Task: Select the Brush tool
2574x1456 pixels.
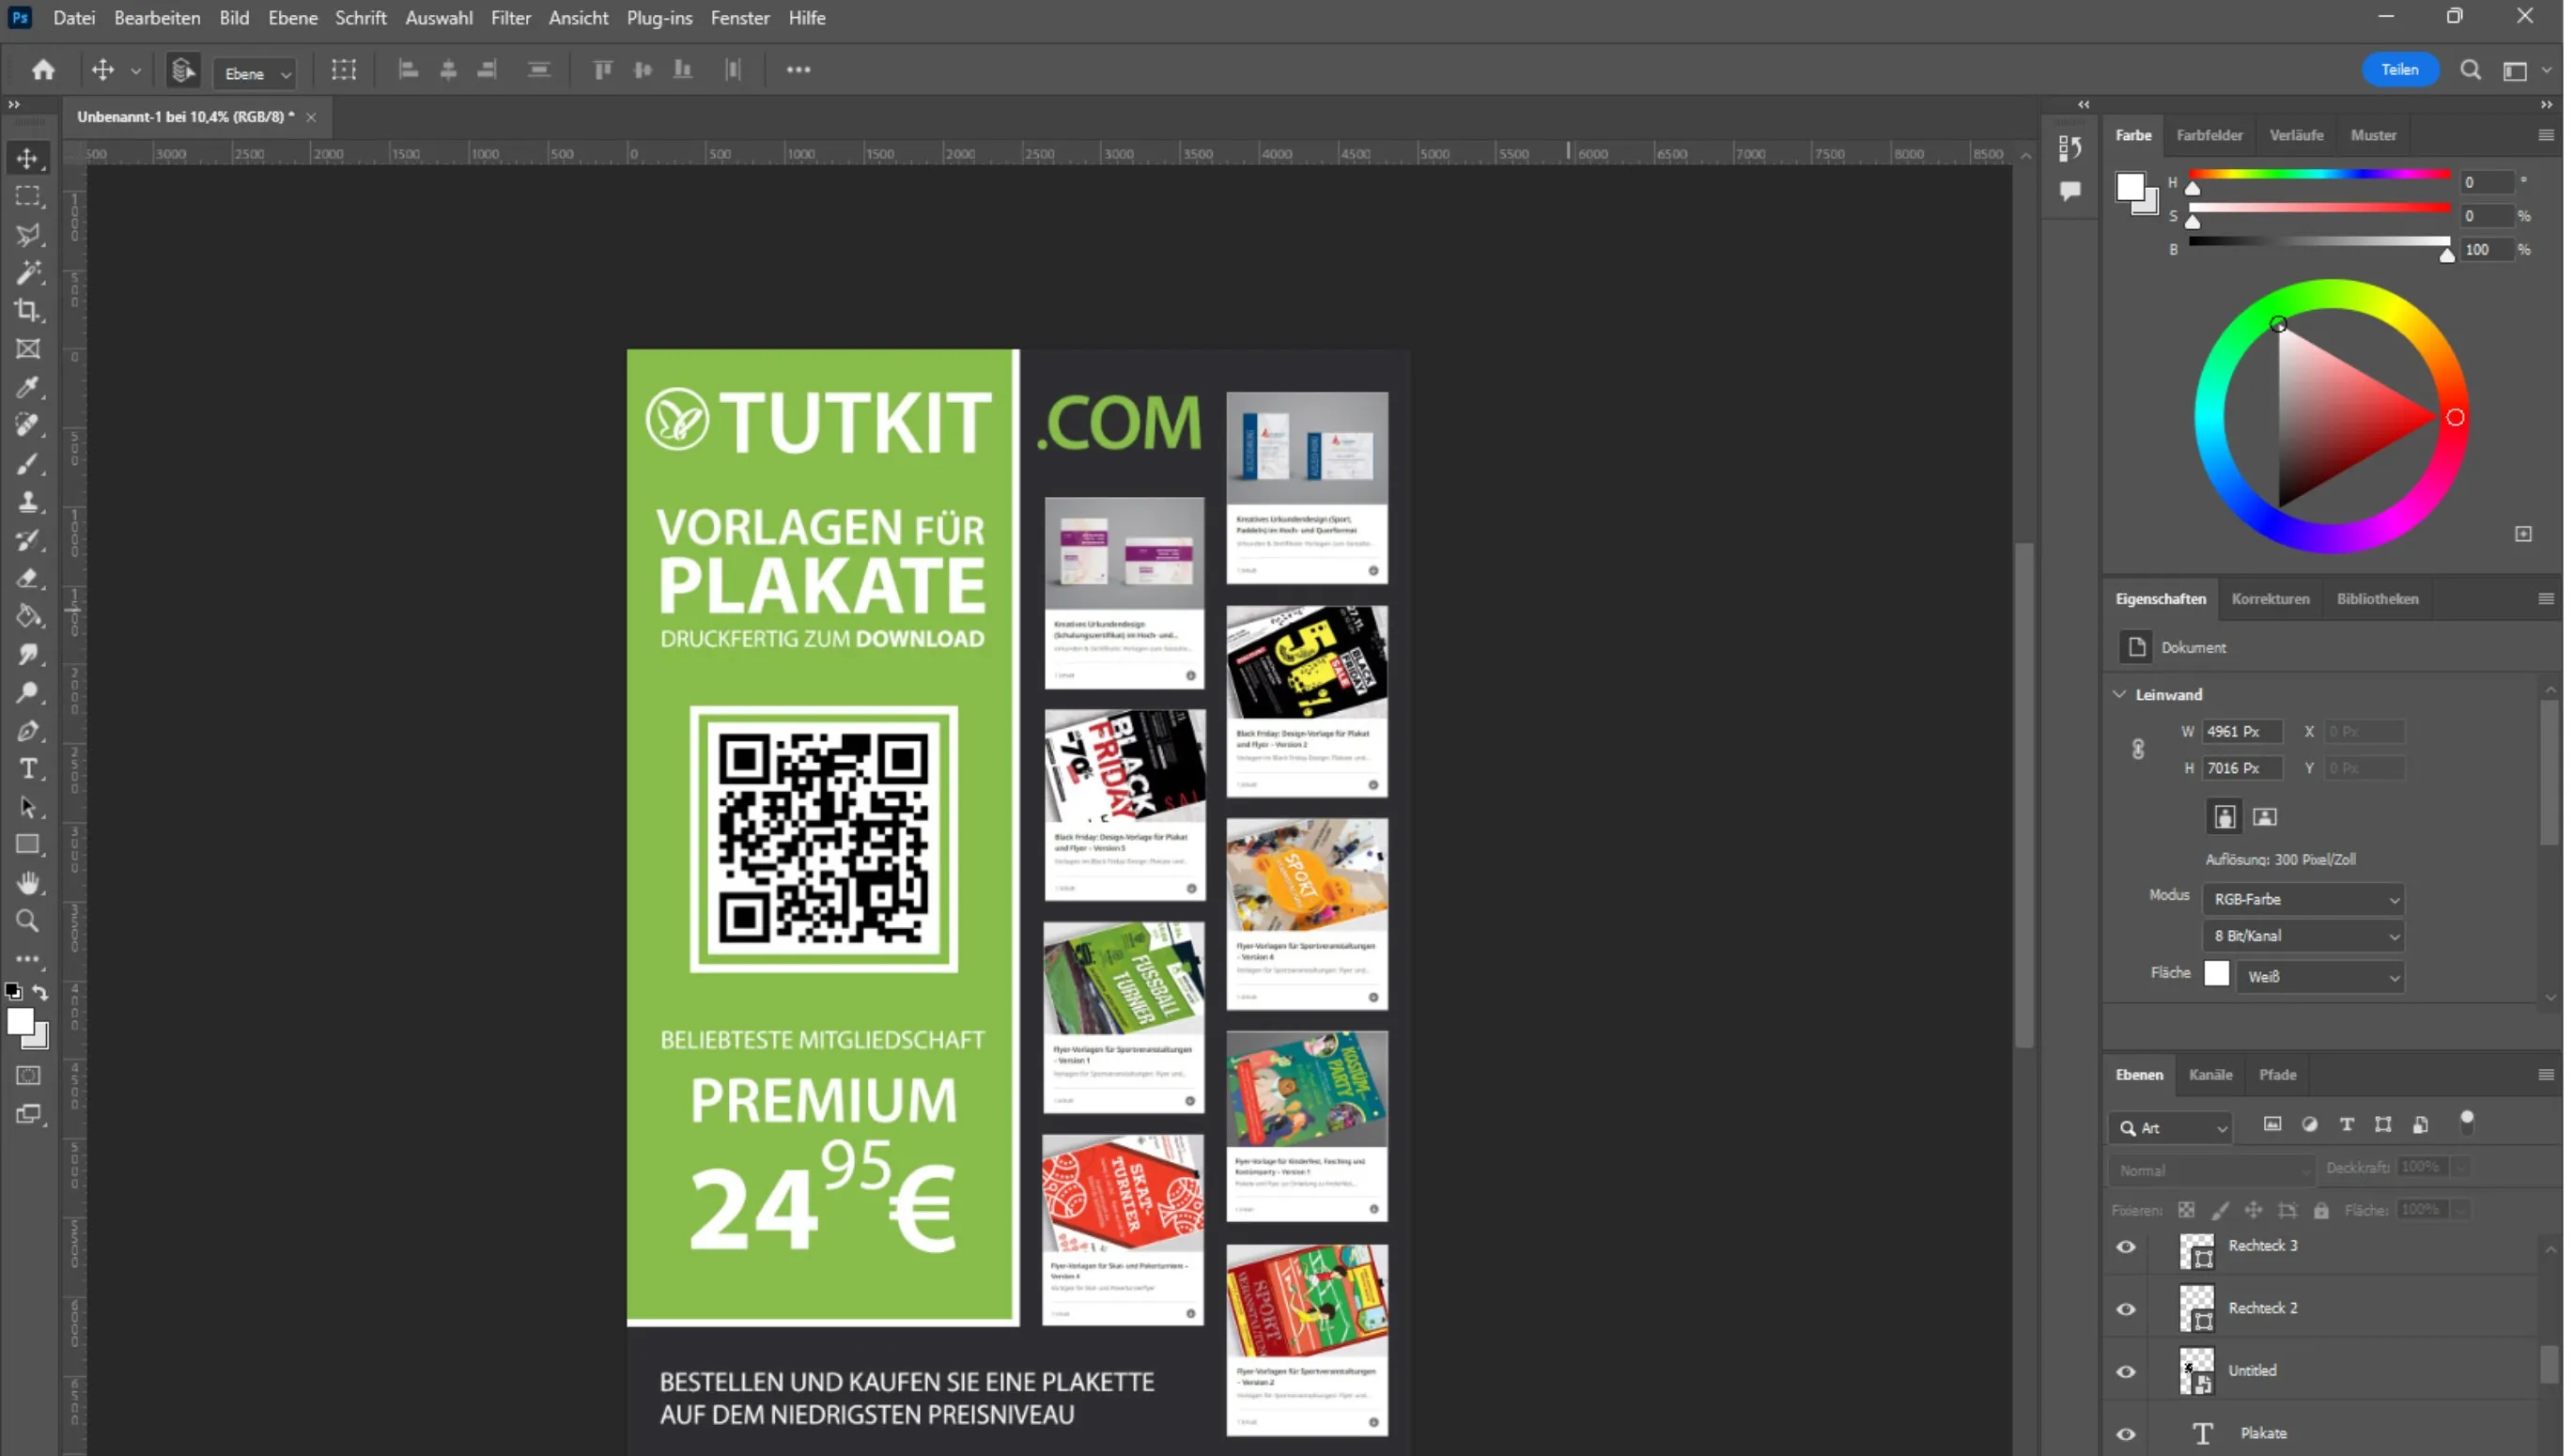Action: (28, 464)
